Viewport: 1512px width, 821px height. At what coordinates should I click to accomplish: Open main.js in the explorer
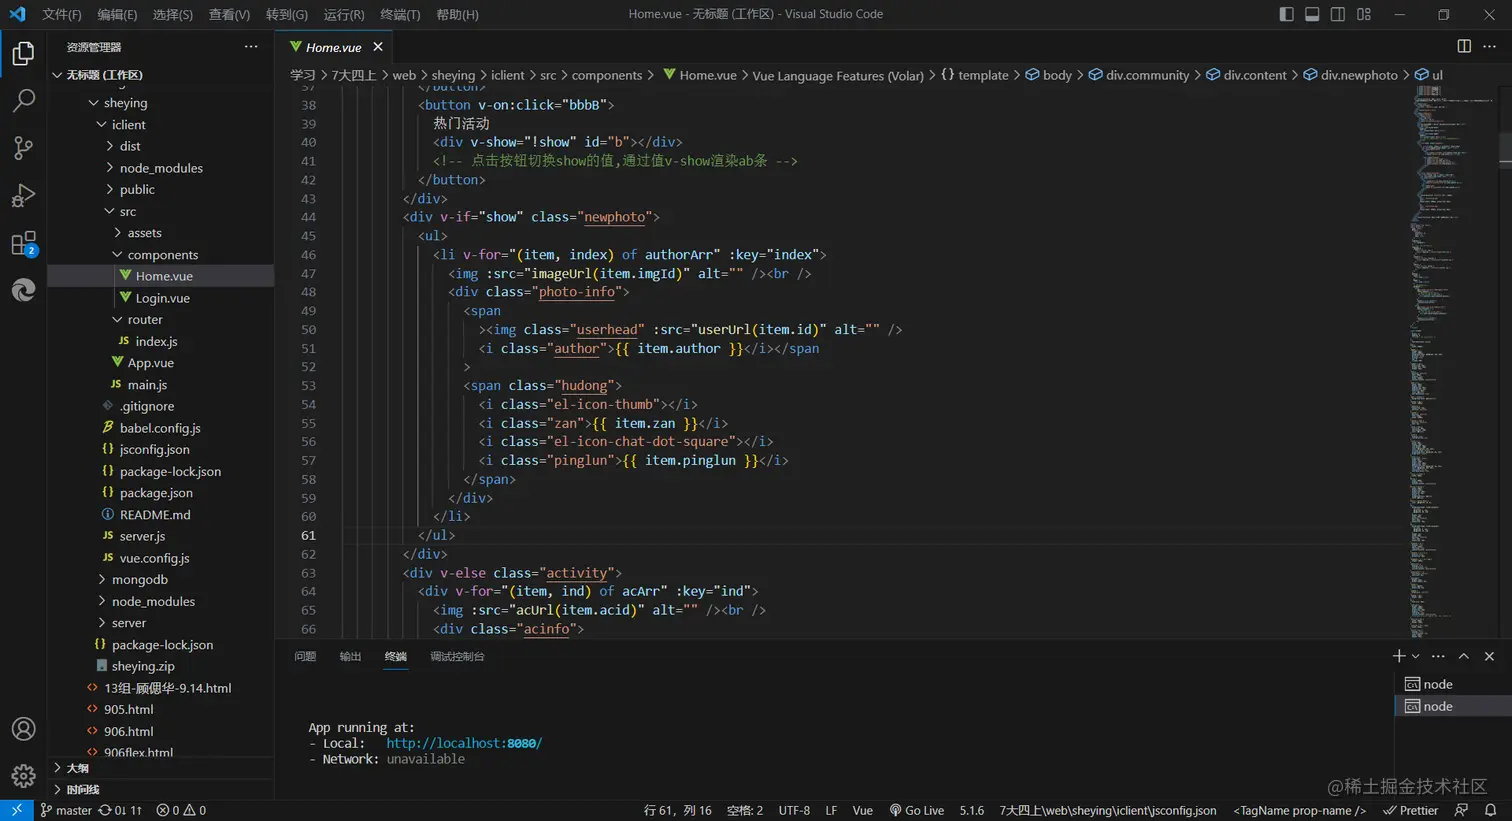(x=147, y=385)
